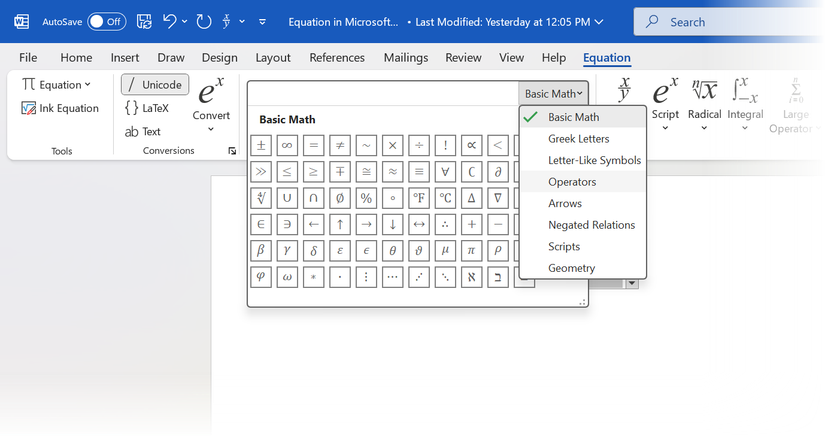Select Negated Relations symbol set
This screenshot has width=825, height=437.
point(591,225)
